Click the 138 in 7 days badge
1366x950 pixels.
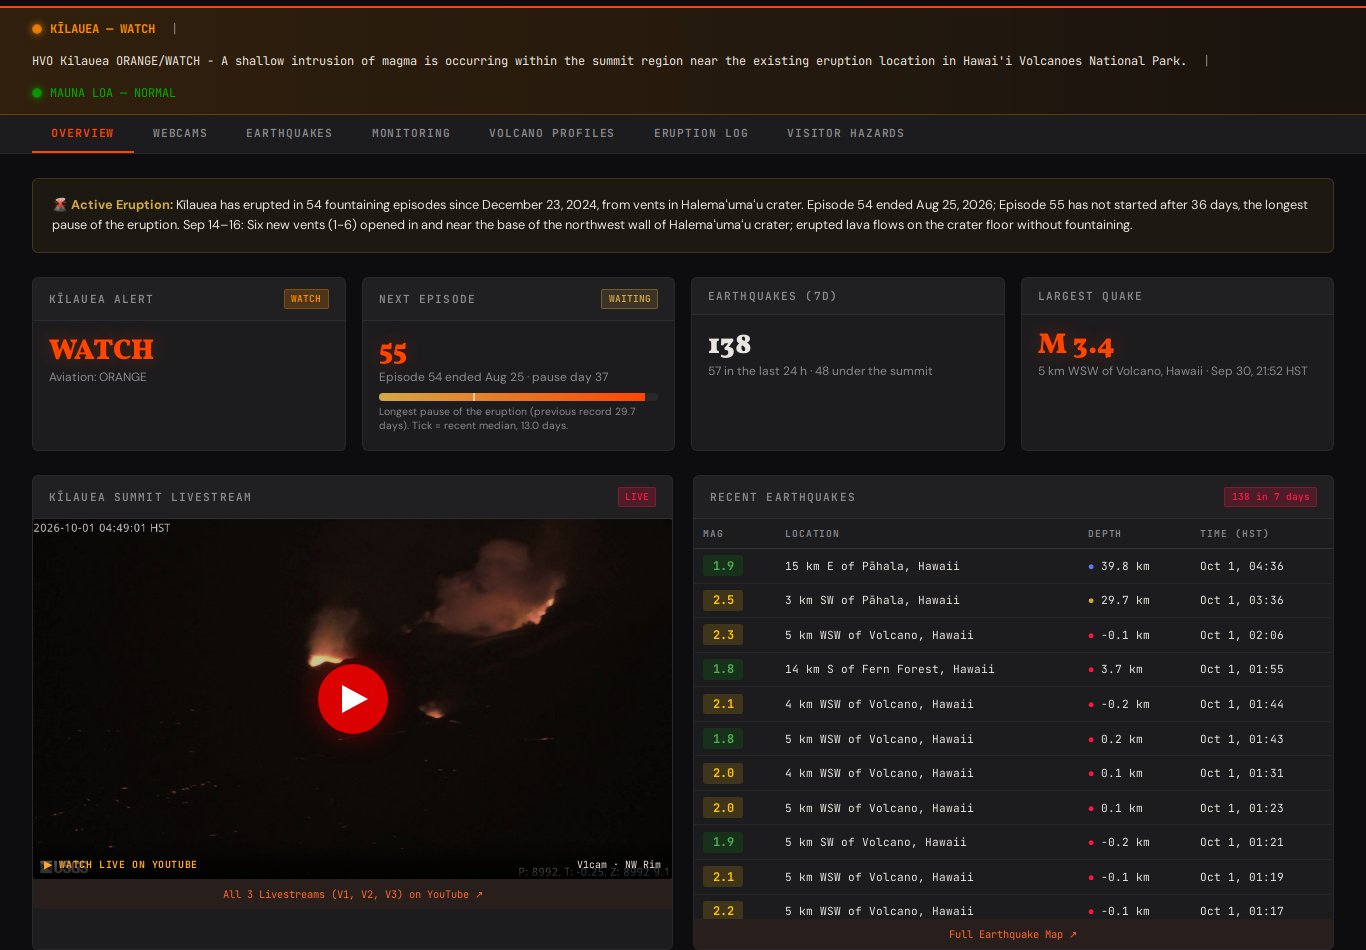(x=1270, y=497)
